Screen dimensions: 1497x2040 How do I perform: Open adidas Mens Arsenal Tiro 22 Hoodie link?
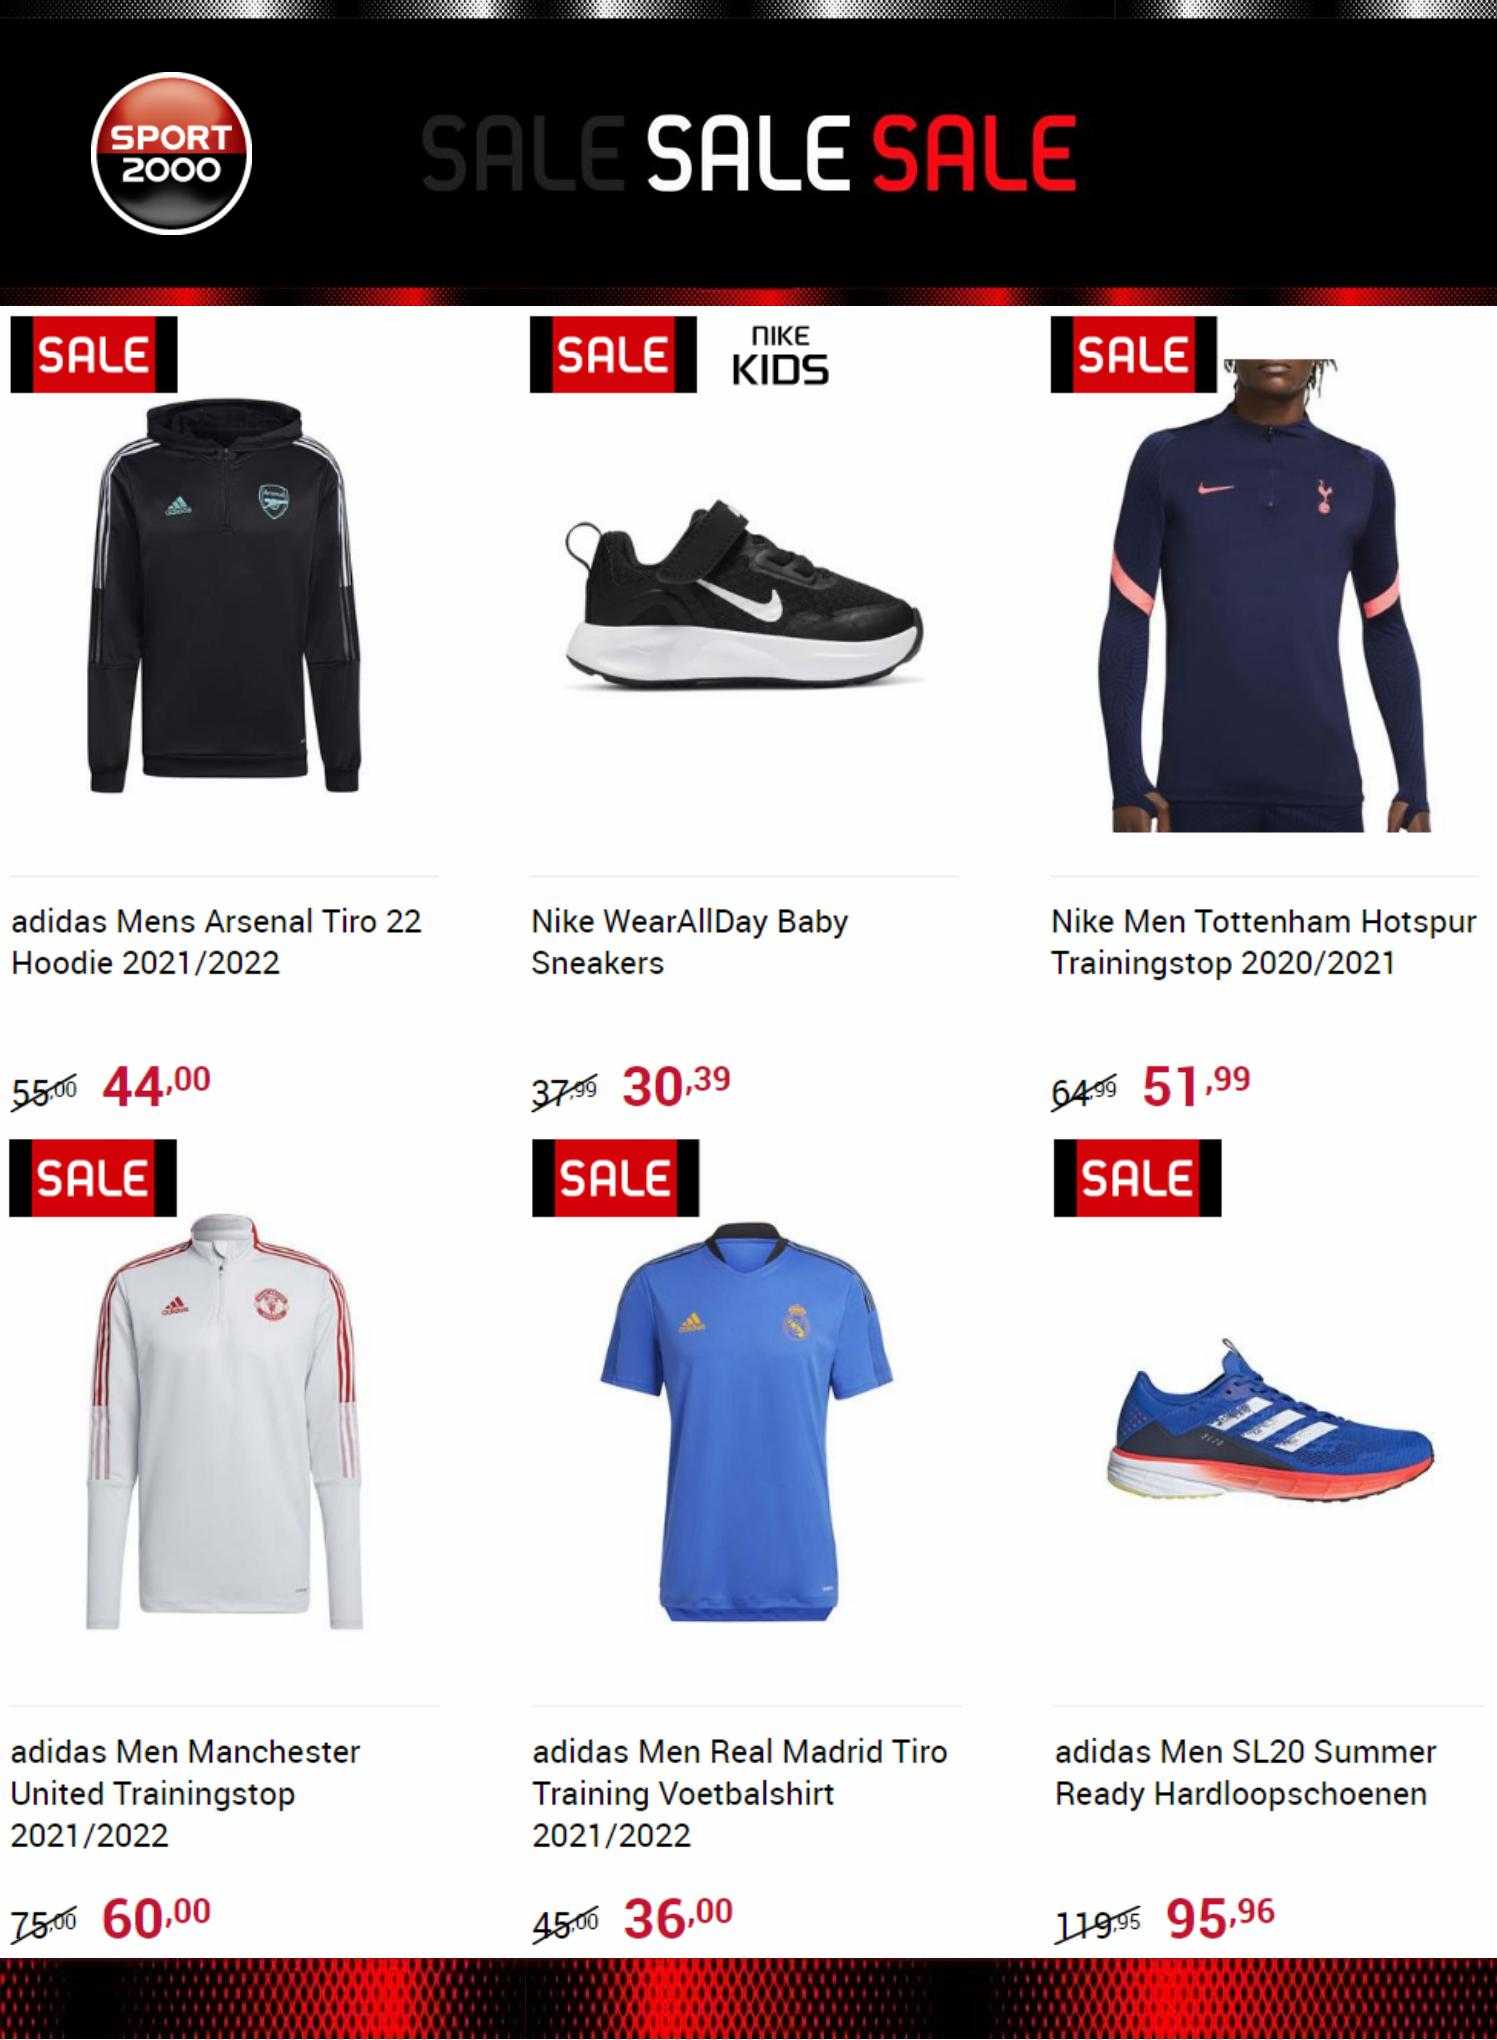point(216,942)
